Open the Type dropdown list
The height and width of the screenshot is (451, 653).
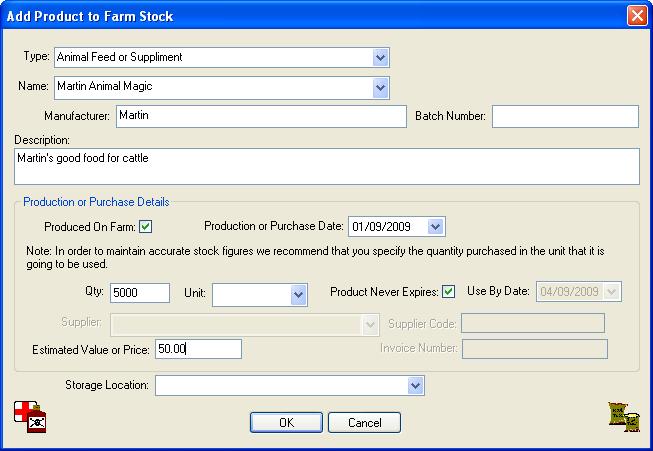(x=380, y=57)
